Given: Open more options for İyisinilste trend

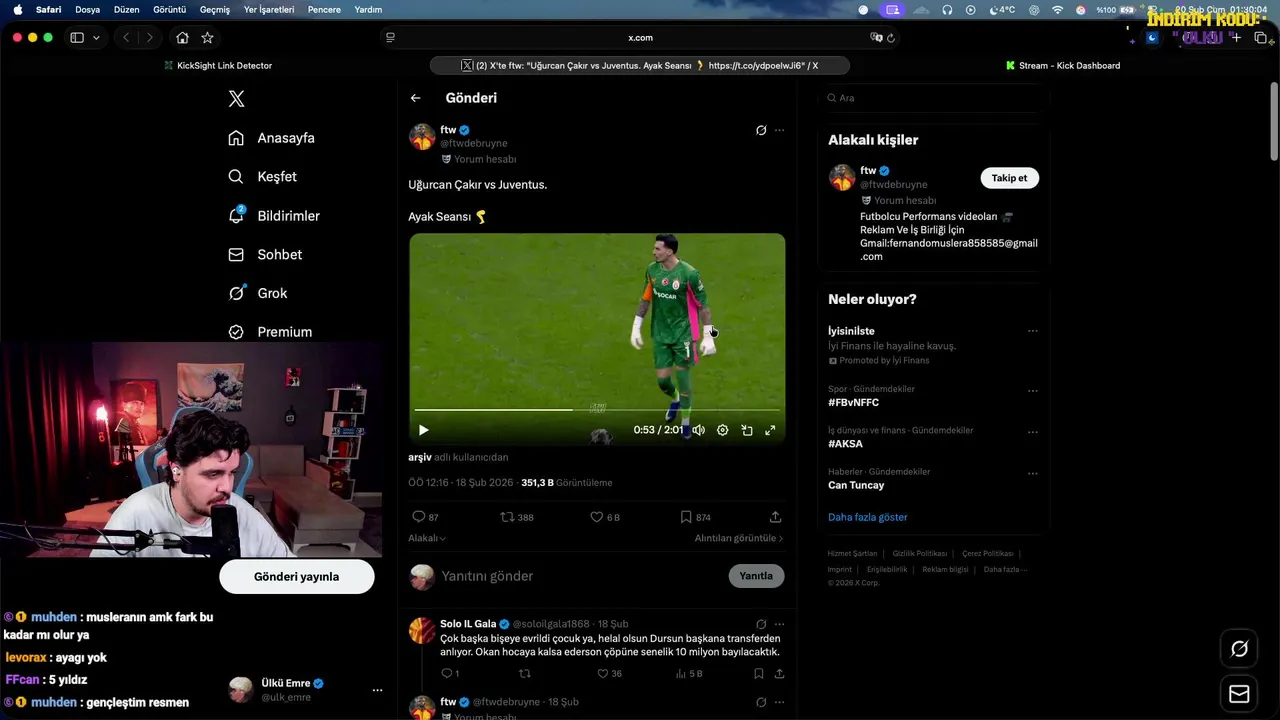Looking at the screenshot, I should pyautogui.click(x=1033, y=331).
